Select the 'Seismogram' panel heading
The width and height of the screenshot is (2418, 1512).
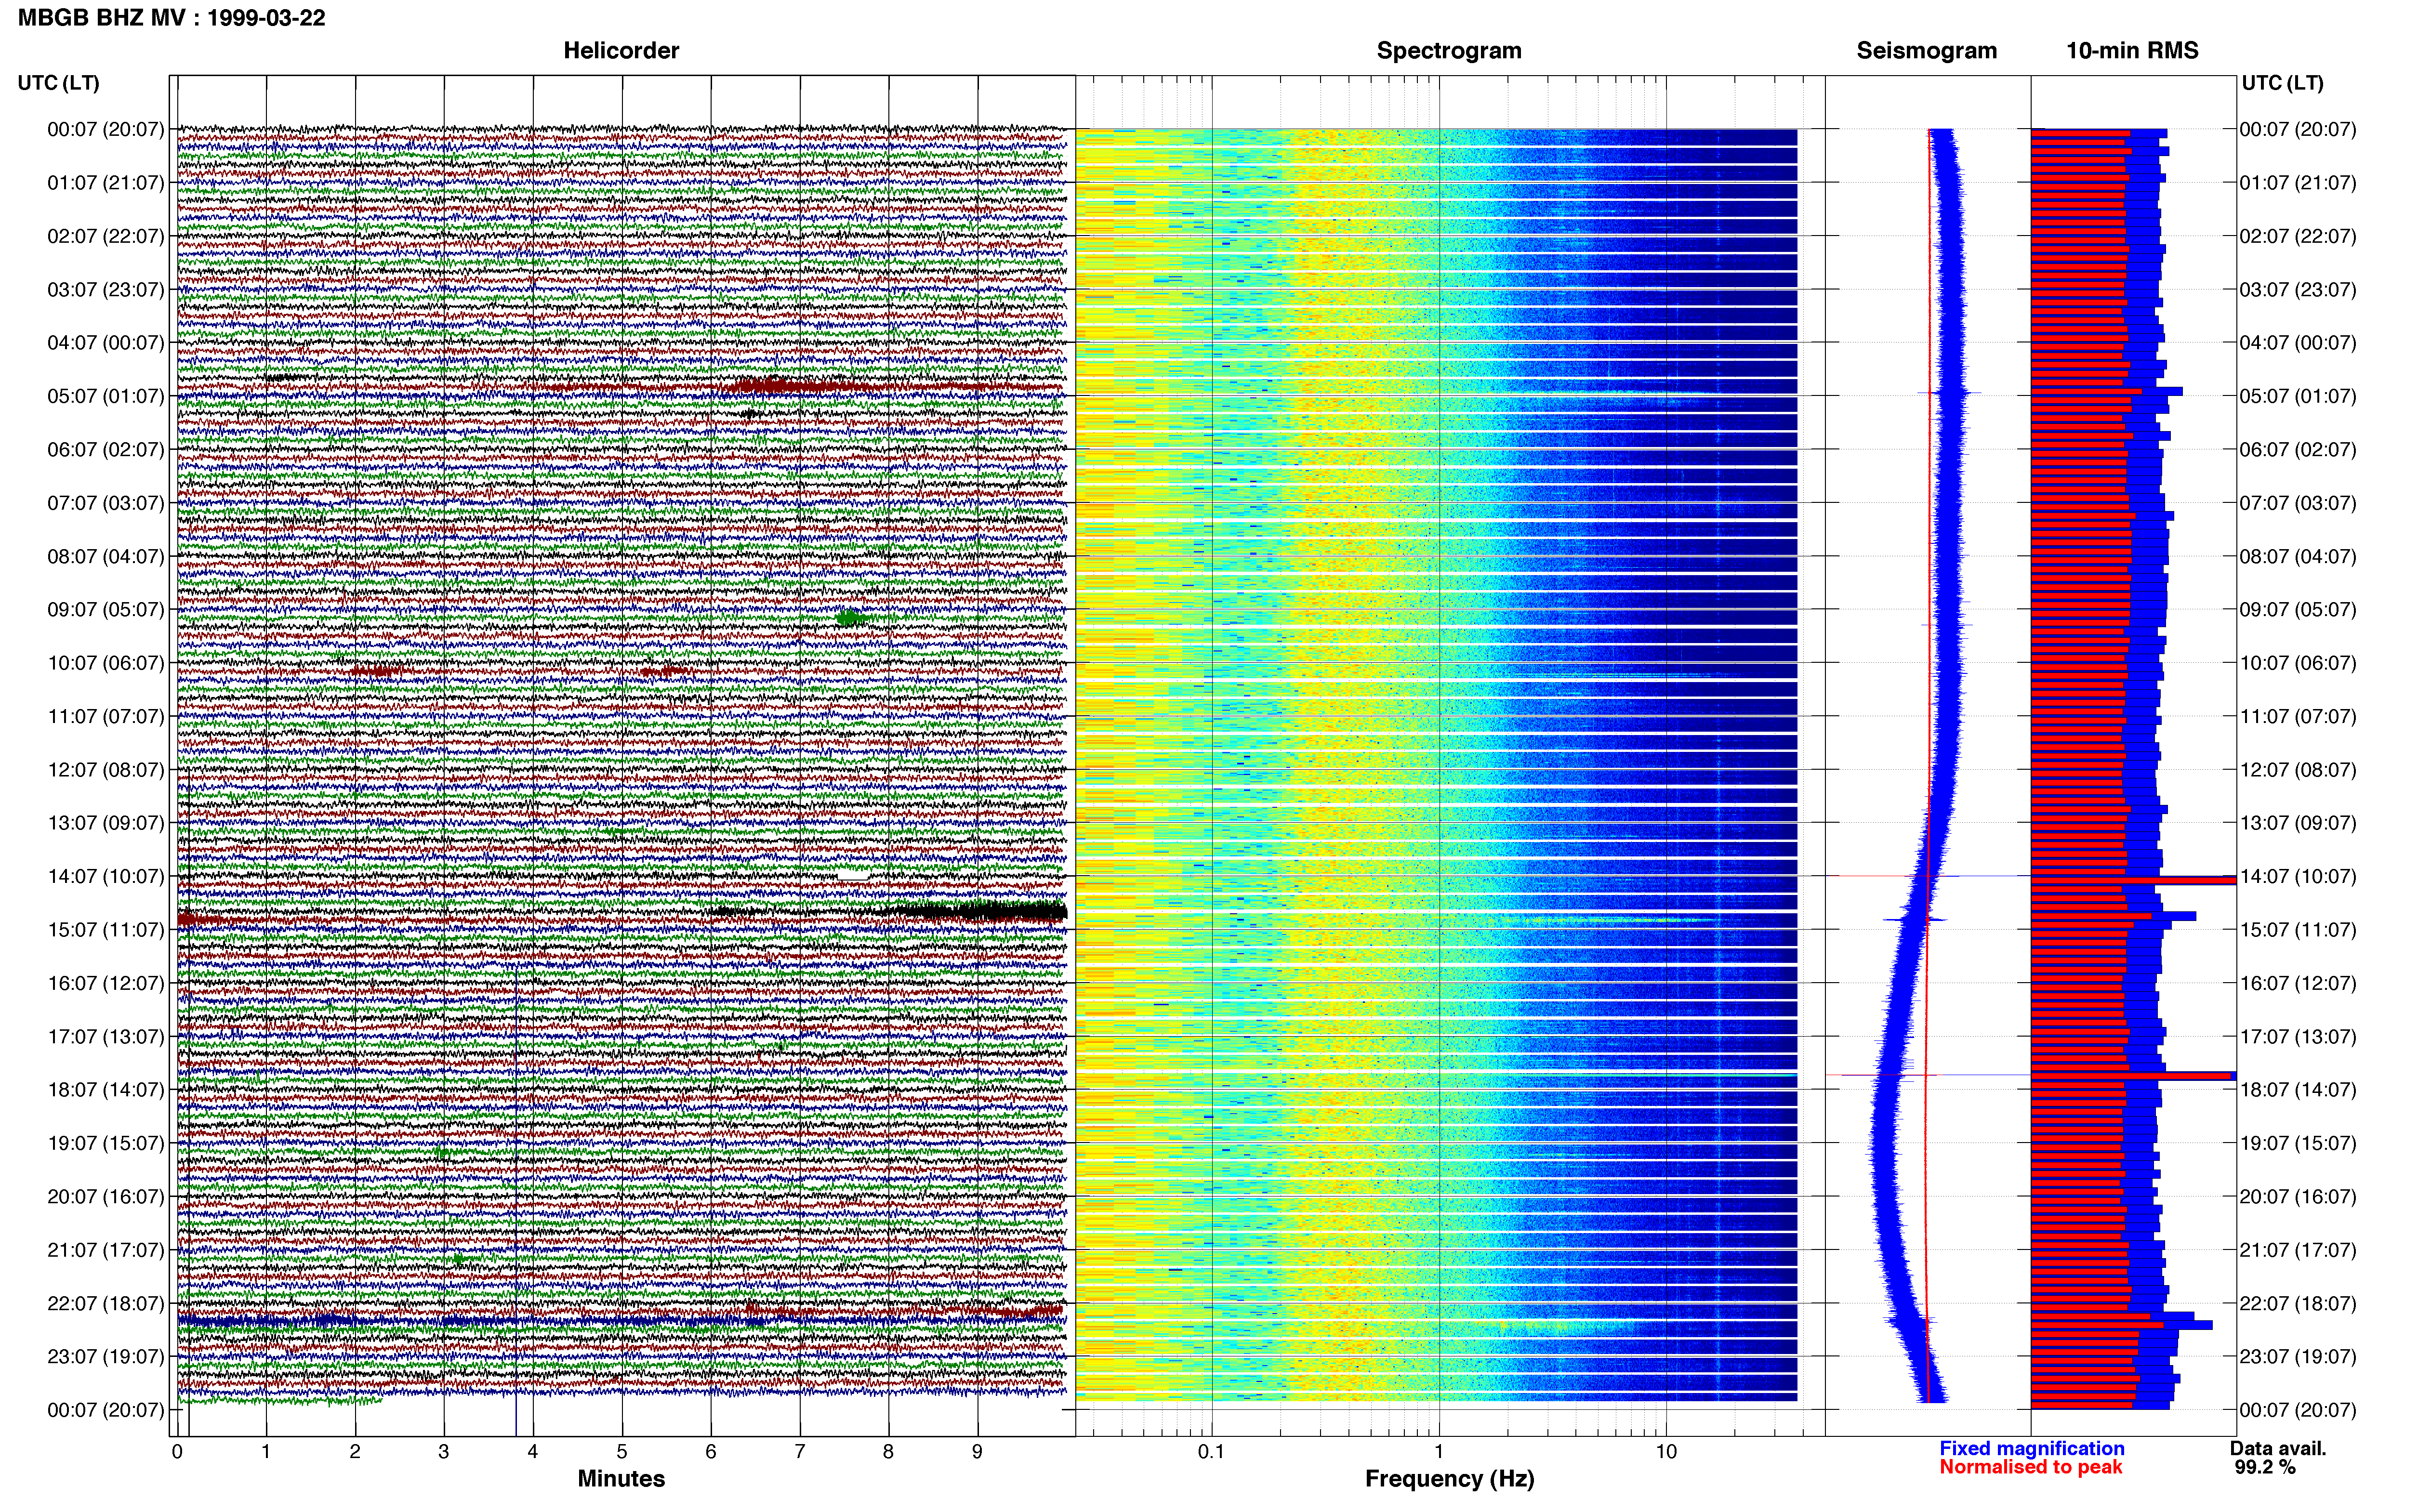click(x=1926, y=51)
